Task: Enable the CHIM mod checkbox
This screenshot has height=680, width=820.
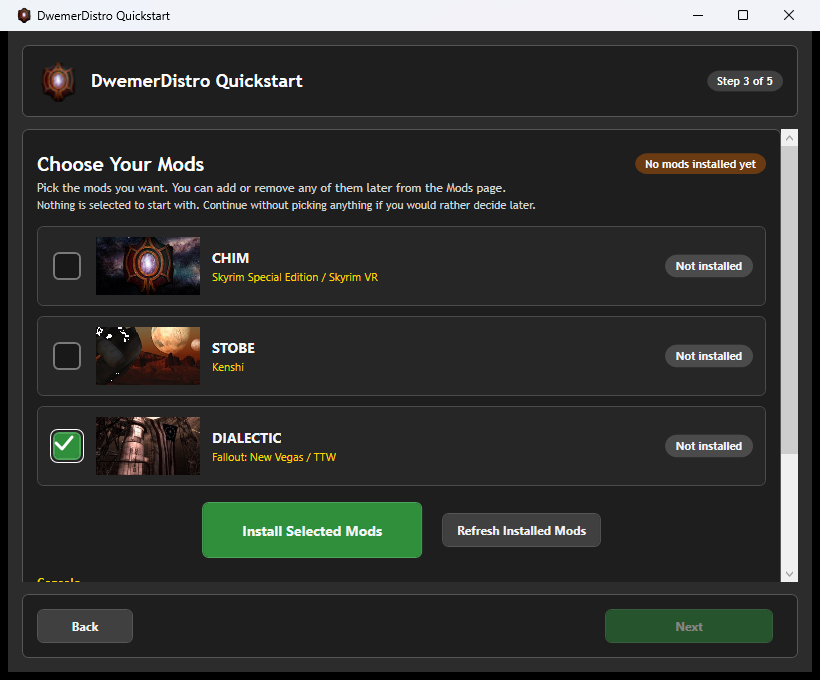Action: point(67,266)
